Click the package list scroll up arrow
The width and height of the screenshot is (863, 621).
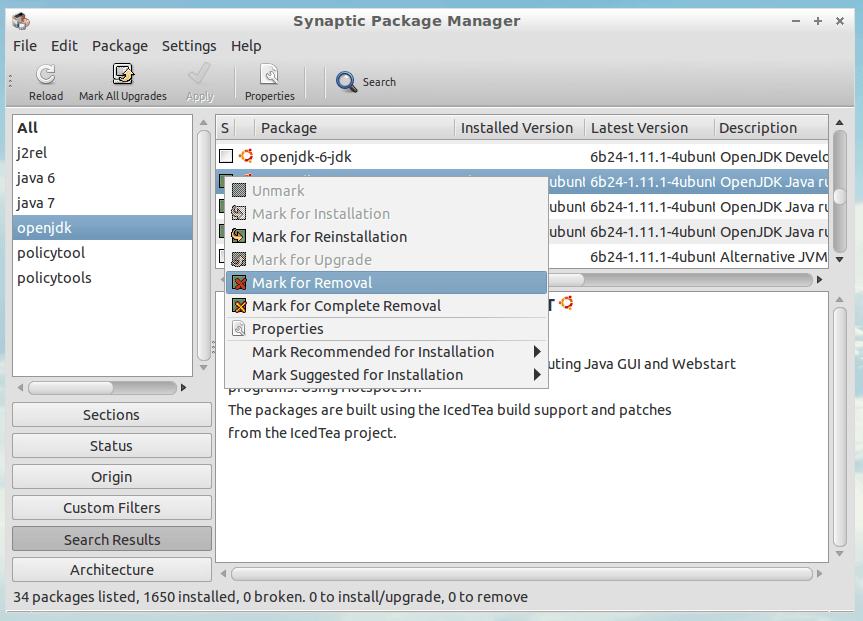pos(840,123)
